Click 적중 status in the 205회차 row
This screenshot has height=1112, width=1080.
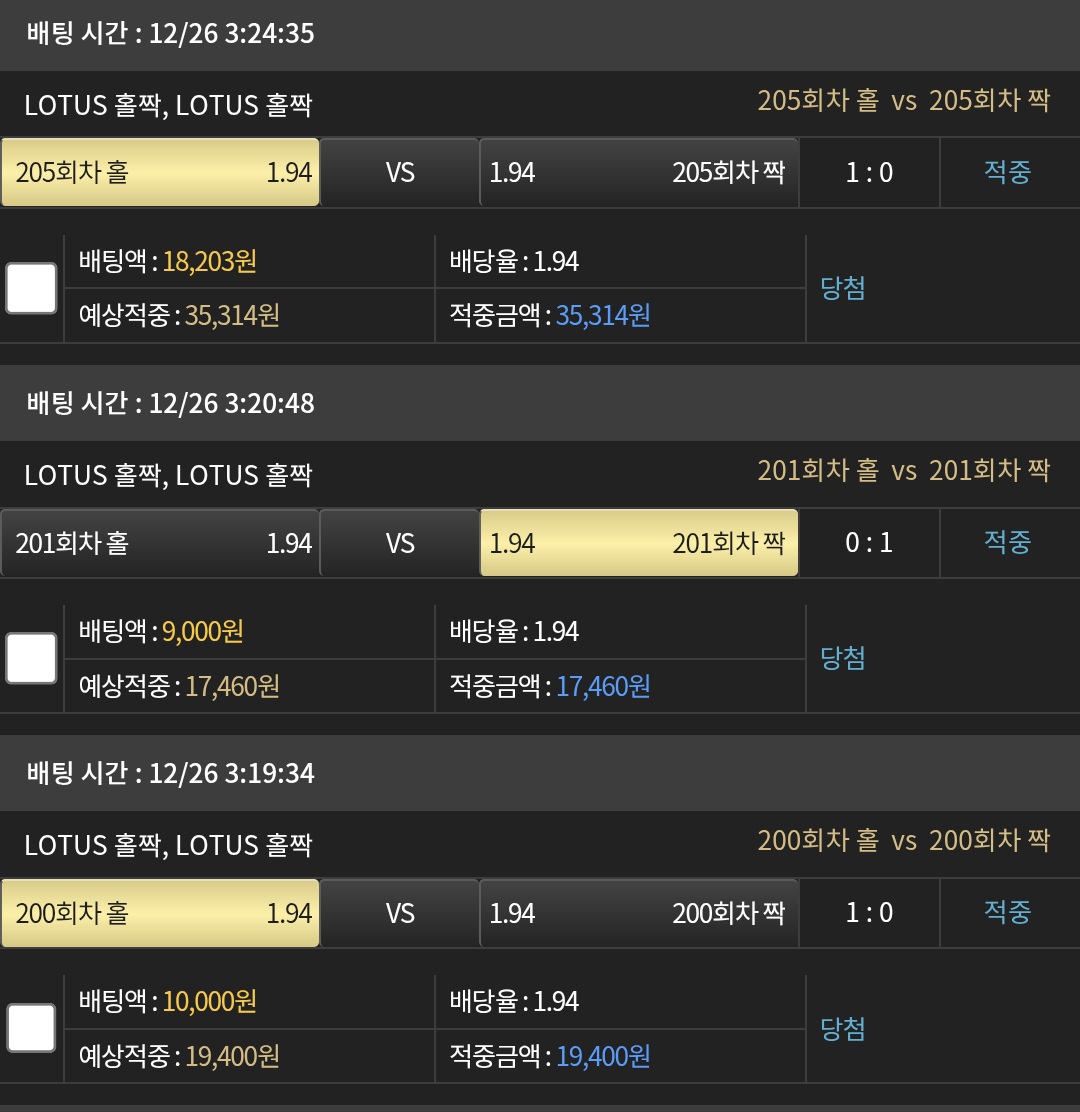(1007, 172)
